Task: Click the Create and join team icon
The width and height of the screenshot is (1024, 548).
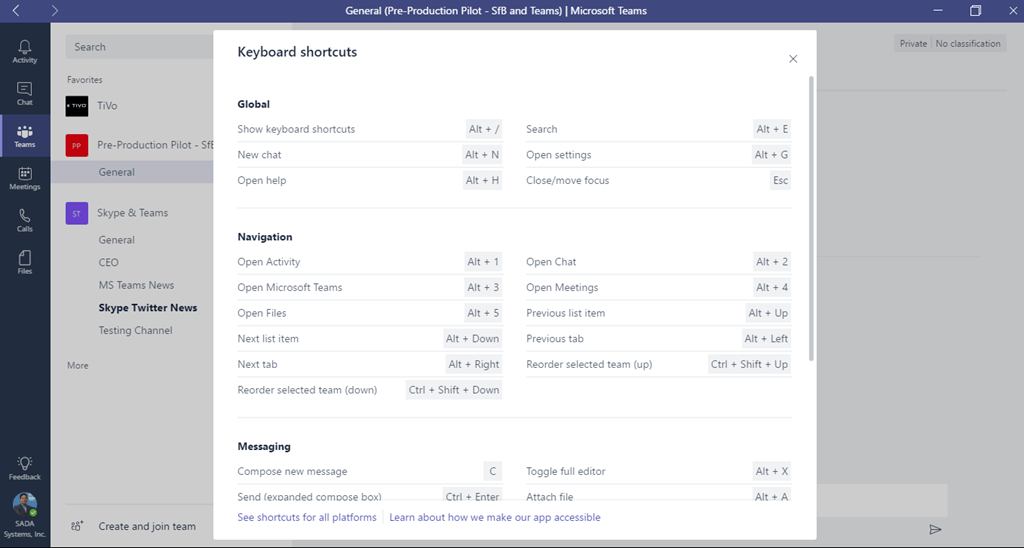Action: (77, 526)
